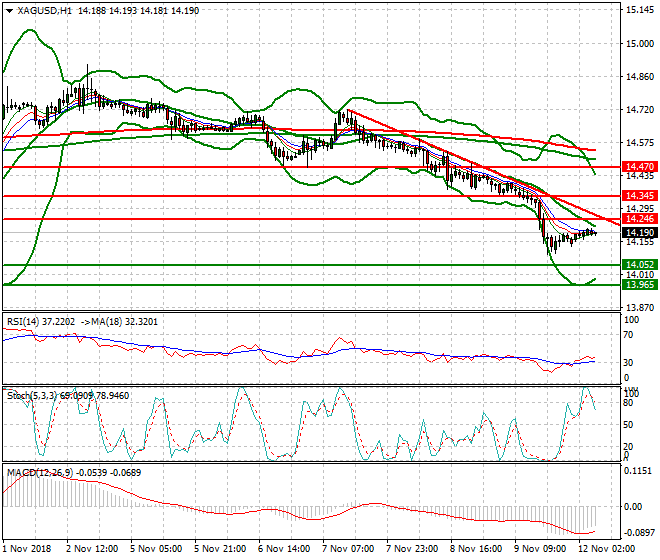Click the green 13.965 support level tag

(x=638, y=285)
